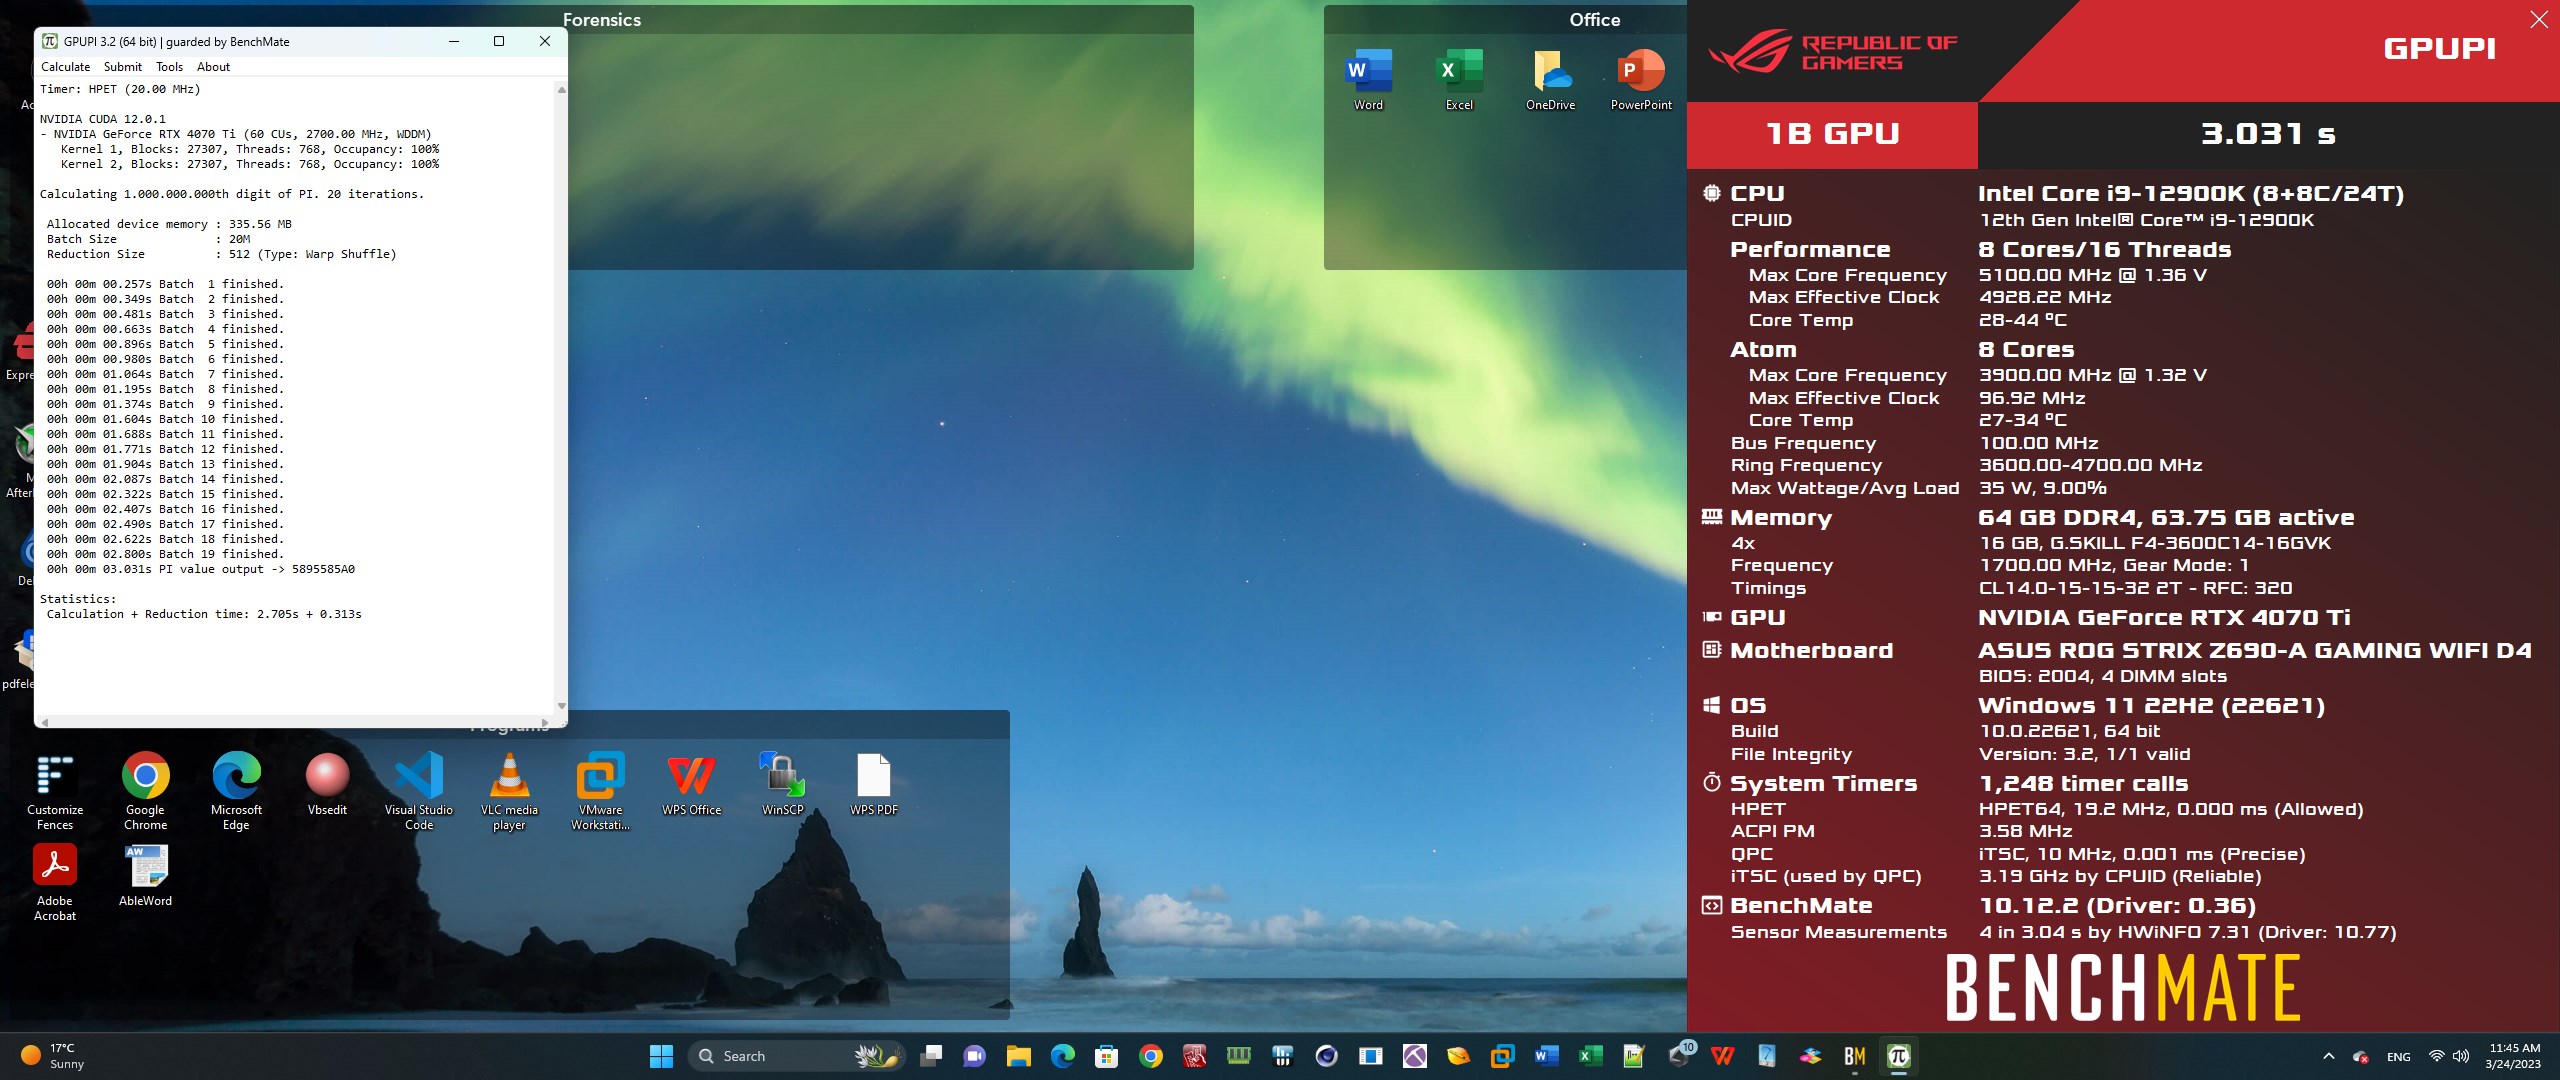
Task: Launch PowerPoint from the Office fence
Action: tap(1641, 79)
